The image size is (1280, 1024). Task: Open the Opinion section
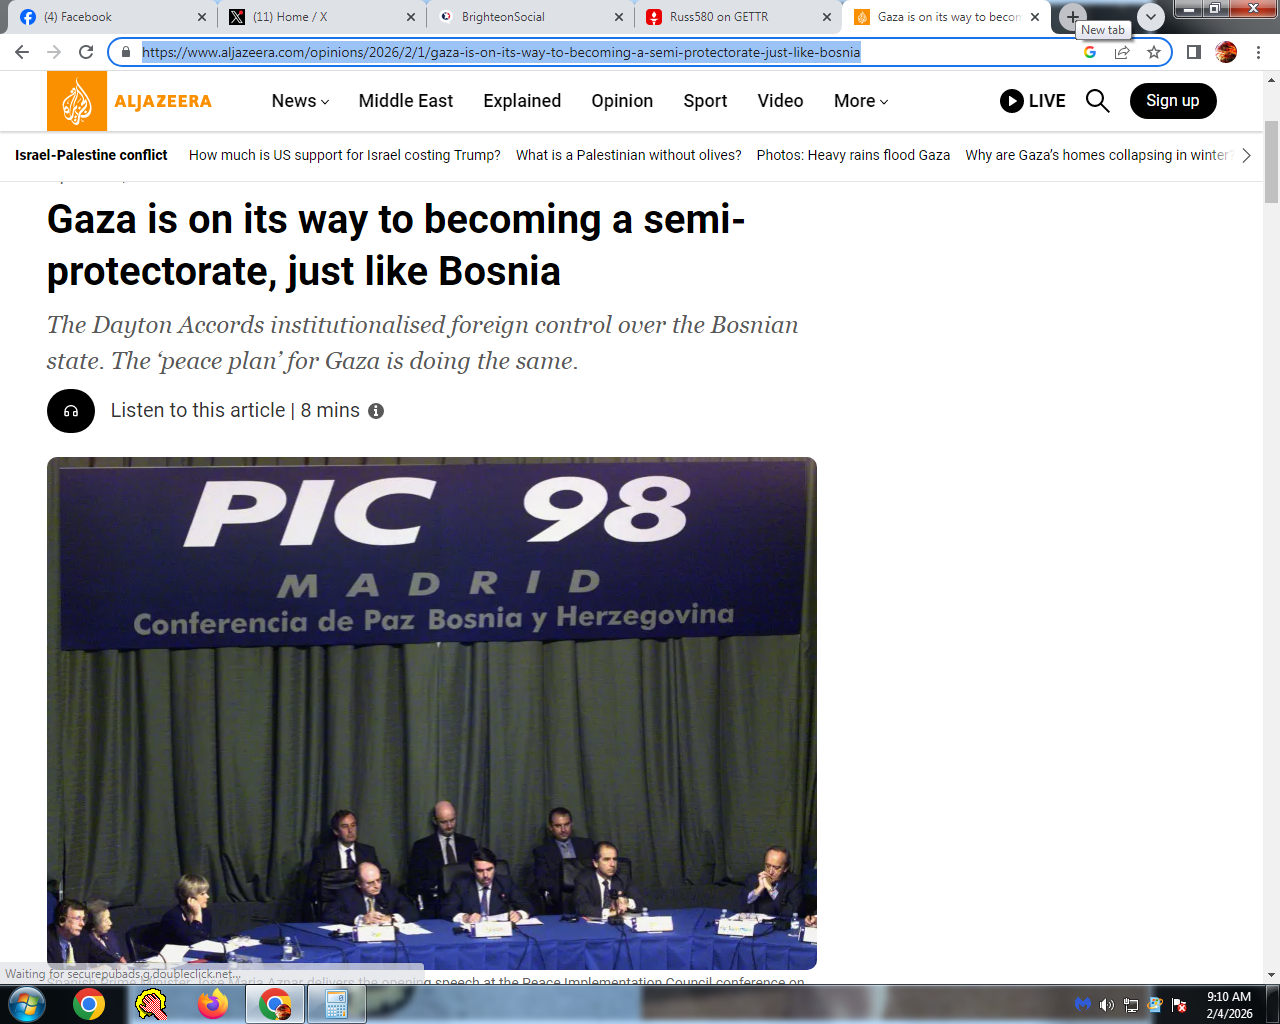point(622,101)
